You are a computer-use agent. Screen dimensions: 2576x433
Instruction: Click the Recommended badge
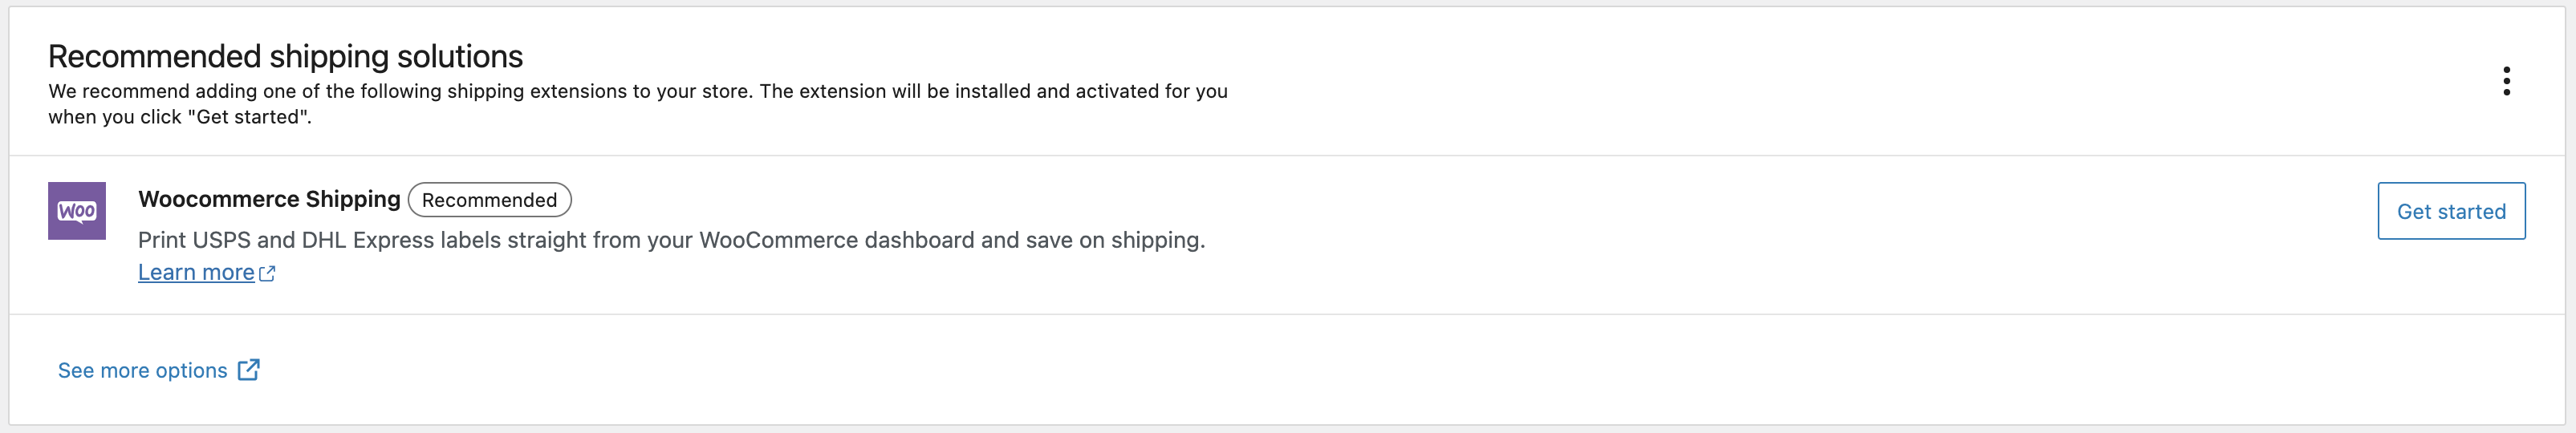pyautogui.click(x=489, y=200)
